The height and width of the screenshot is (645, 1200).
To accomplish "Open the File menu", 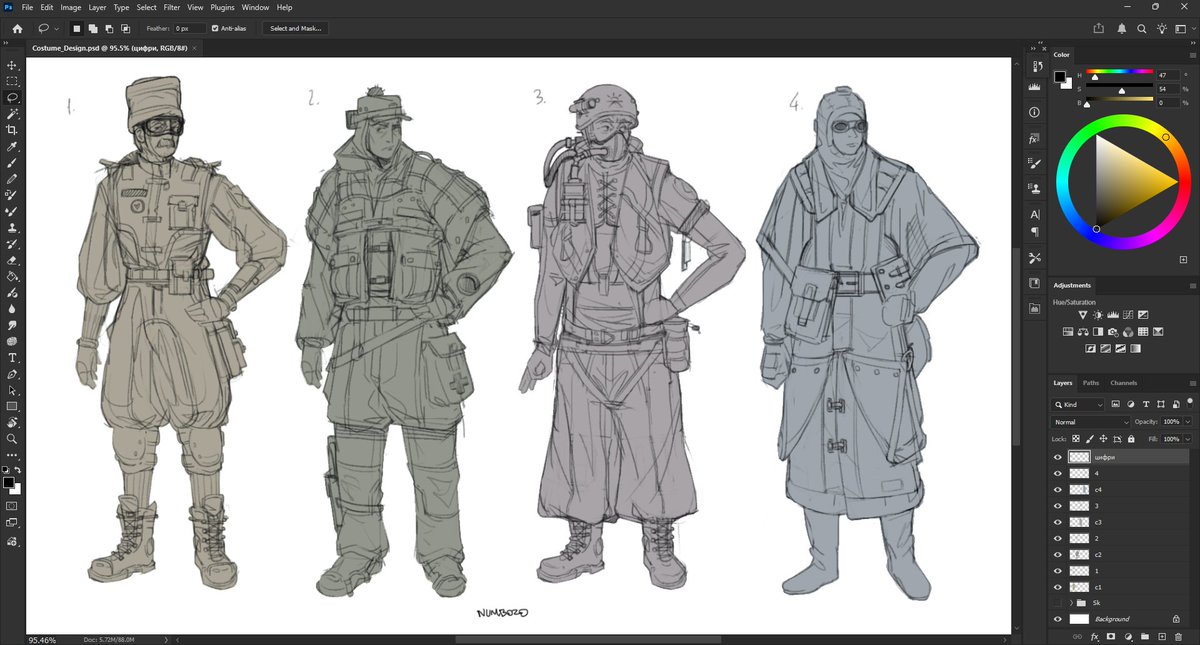I will 27,7.
